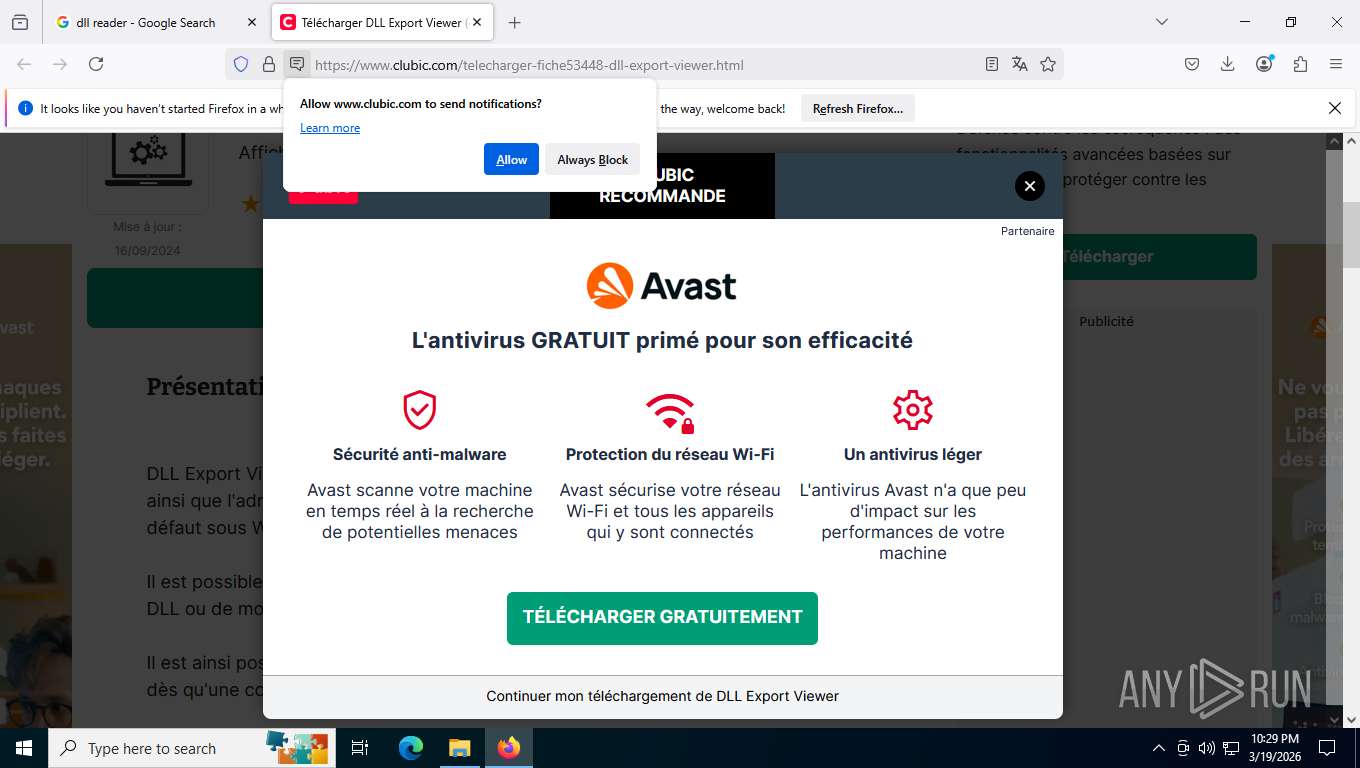Open Firefox View from the tab bar icon
This screenshot has height=768, width=1360.
coord(20,22)
